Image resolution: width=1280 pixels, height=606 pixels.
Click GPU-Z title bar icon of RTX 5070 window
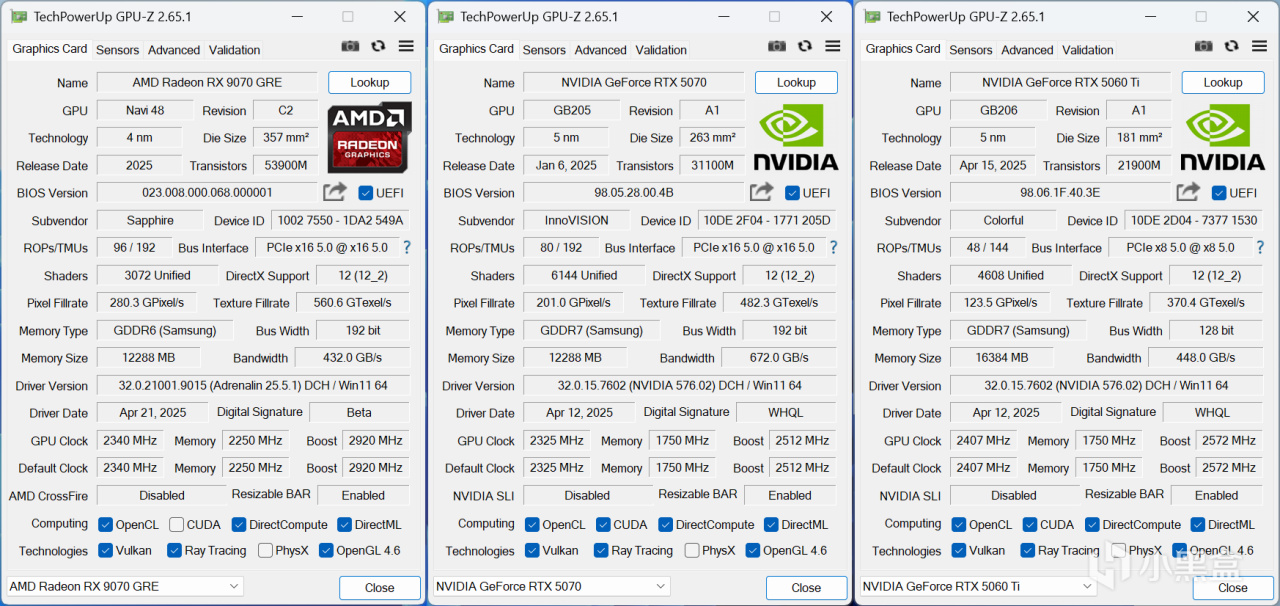pos(445,16)
